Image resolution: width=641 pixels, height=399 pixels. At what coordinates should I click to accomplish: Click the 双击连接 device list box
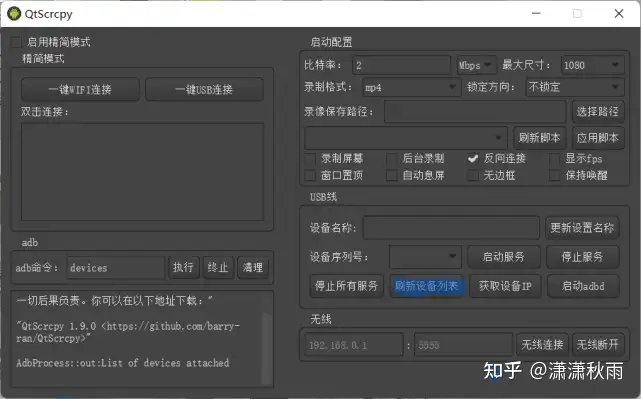click(142, 172)
